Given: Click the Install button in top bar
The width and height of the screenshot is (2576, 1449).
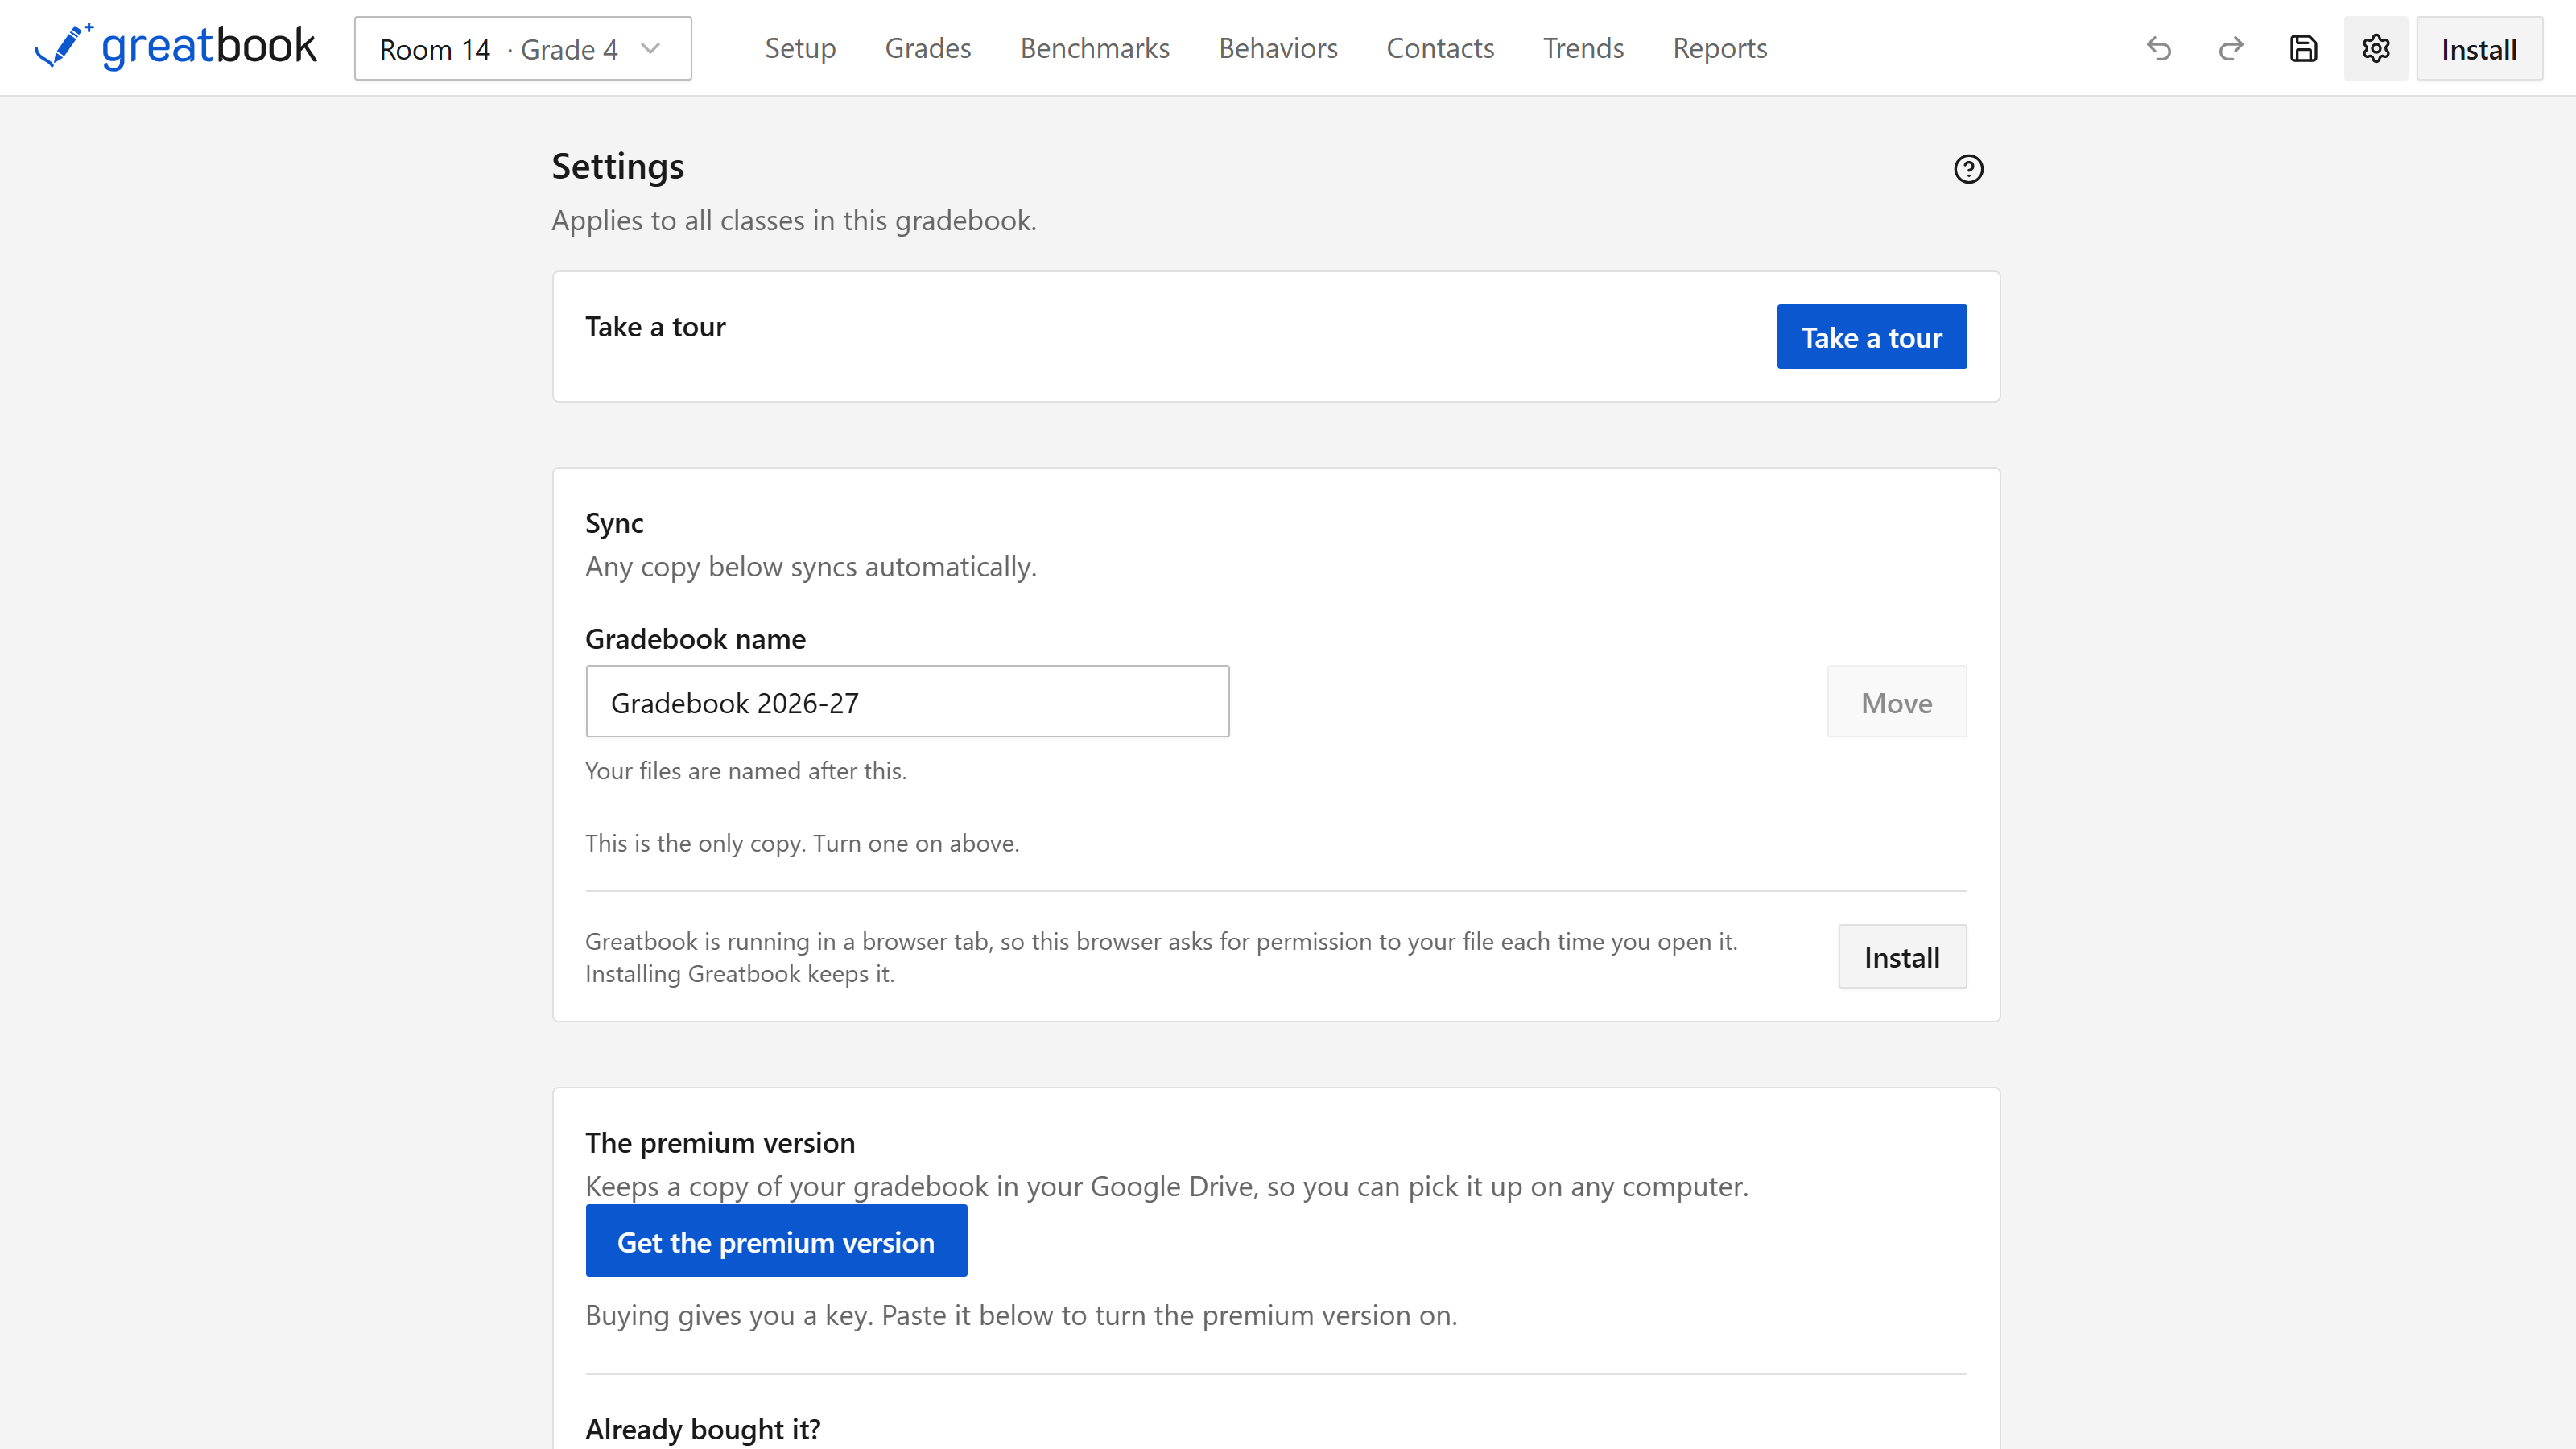Looking at the screenshot, I should (x=2479, y=48).
